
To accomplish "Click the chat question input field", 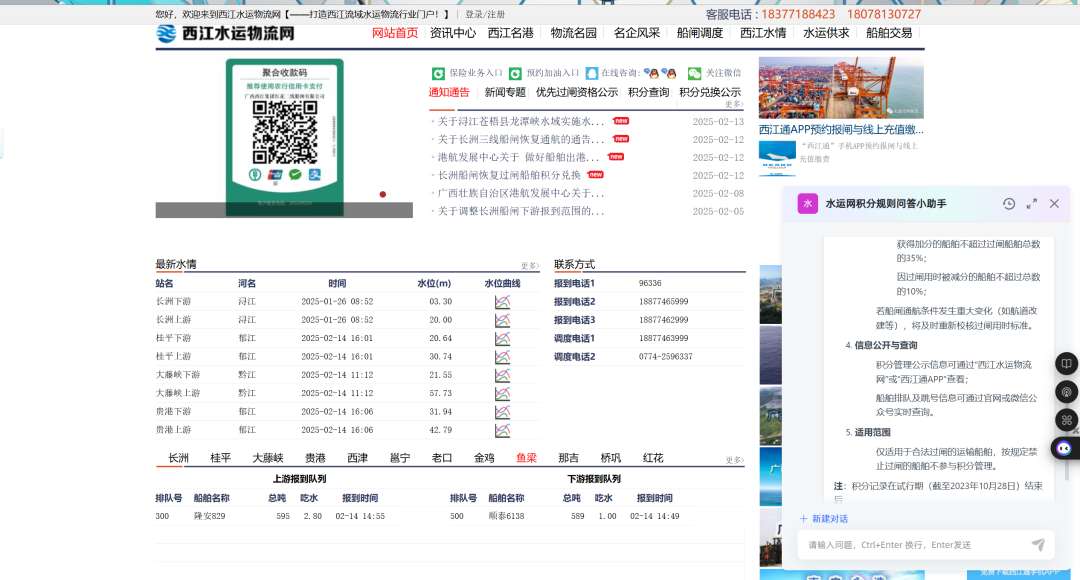I will [x=910, y=545].
